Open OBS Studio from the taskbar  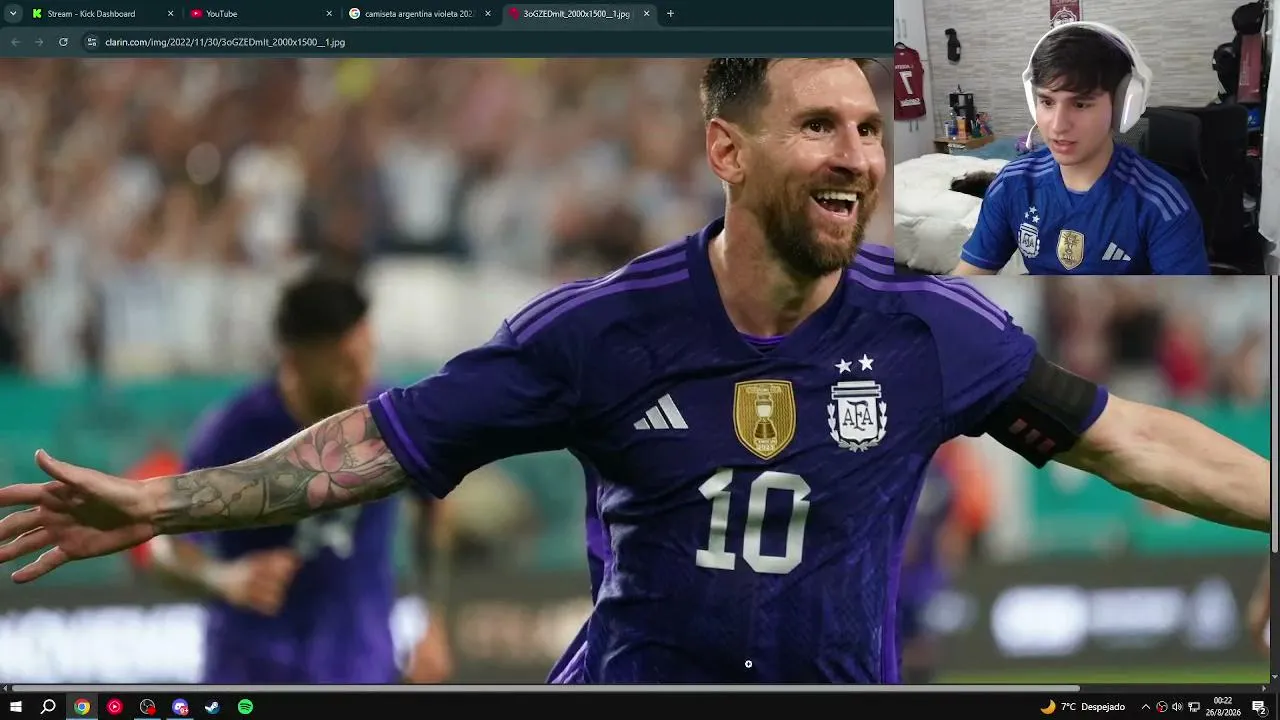pos(148,707)
